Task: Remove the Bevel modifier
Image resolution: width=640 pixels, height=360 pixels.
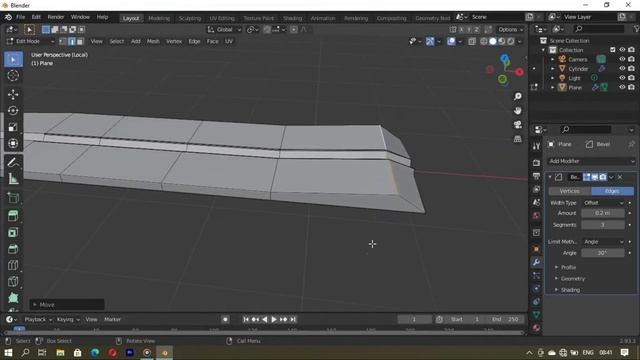Action: (620, 177)
